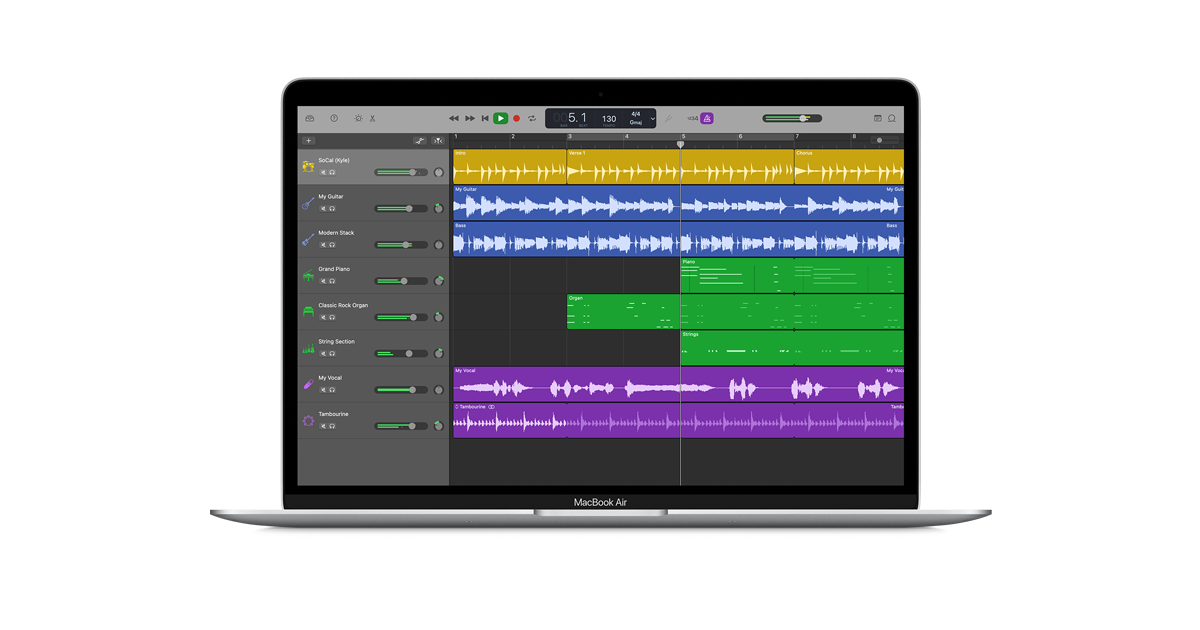Mute the My Guitar track

pyautogui.click(x=323, y=209)
